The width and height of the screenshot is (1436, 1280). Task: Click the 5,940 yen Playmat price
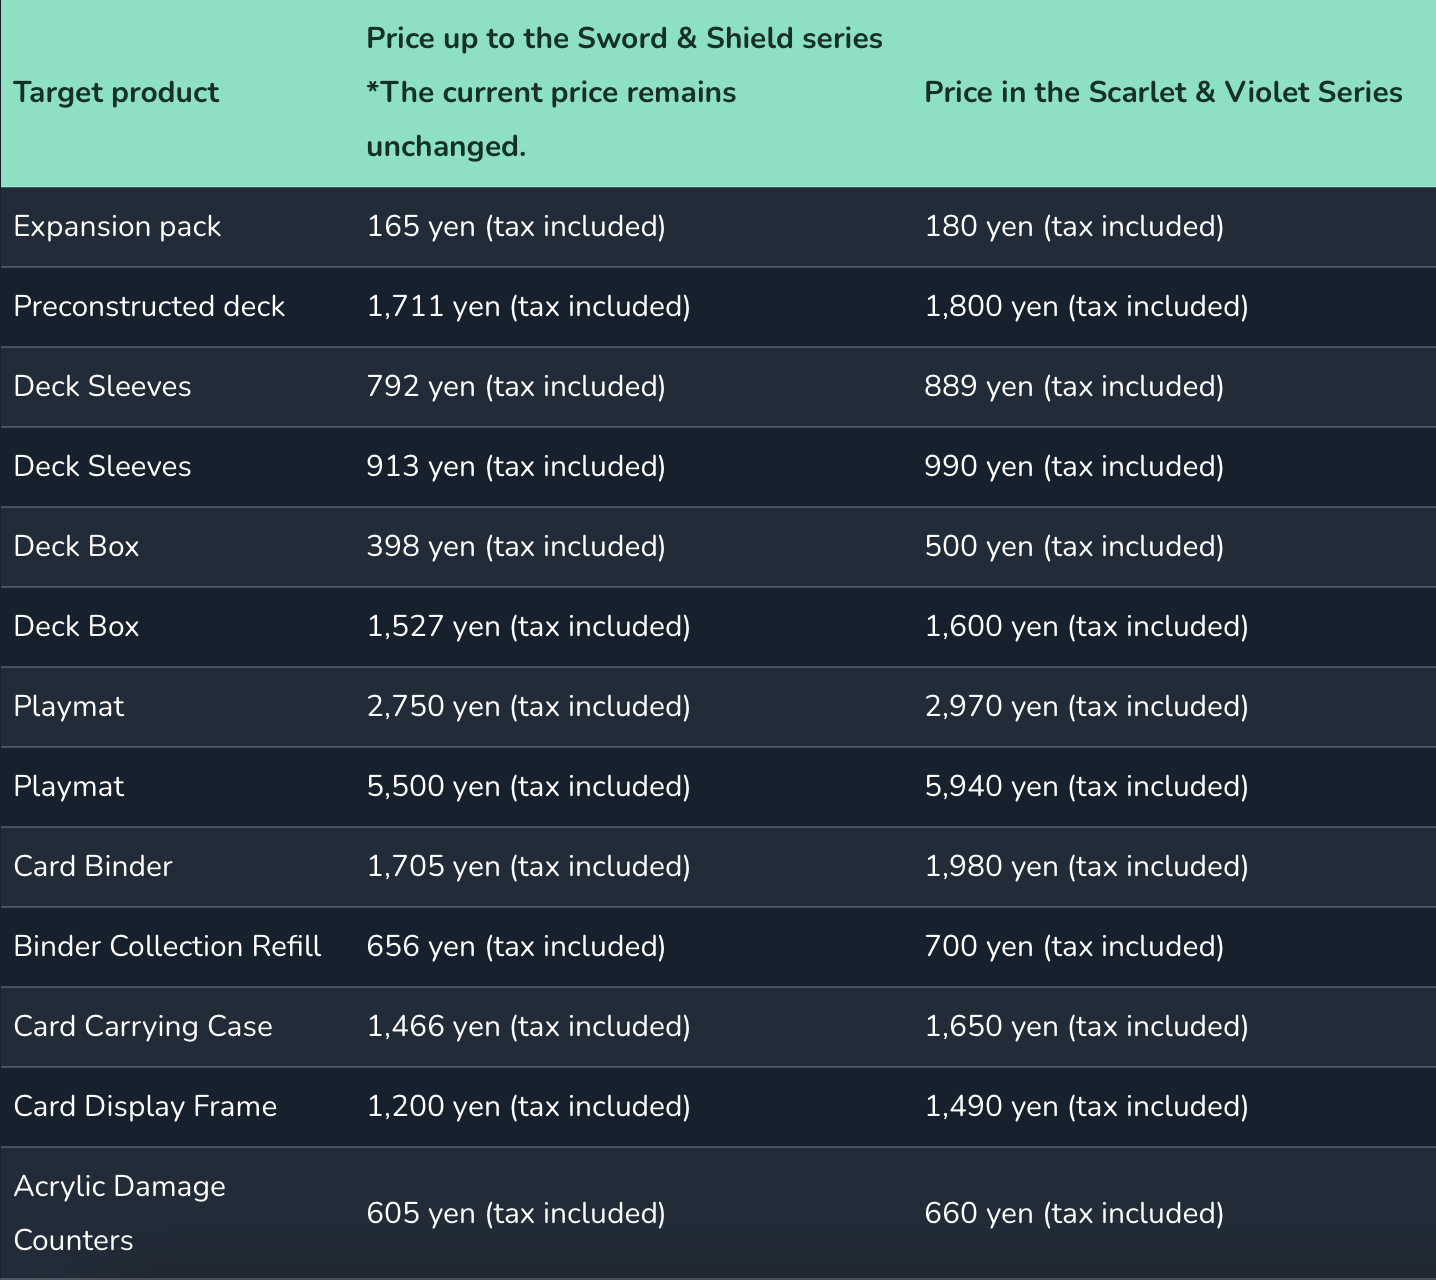click(x=1086, y=786)
